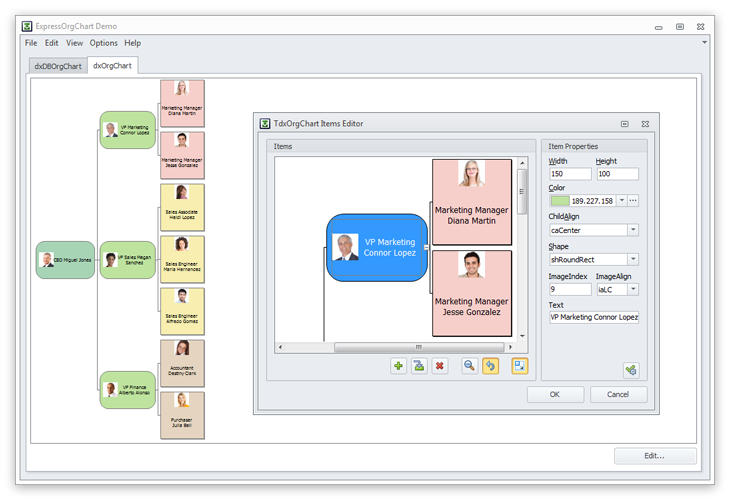Close the Items Editor dialog
This screenshot has height=500, width=730.
(x=645, y=124)
